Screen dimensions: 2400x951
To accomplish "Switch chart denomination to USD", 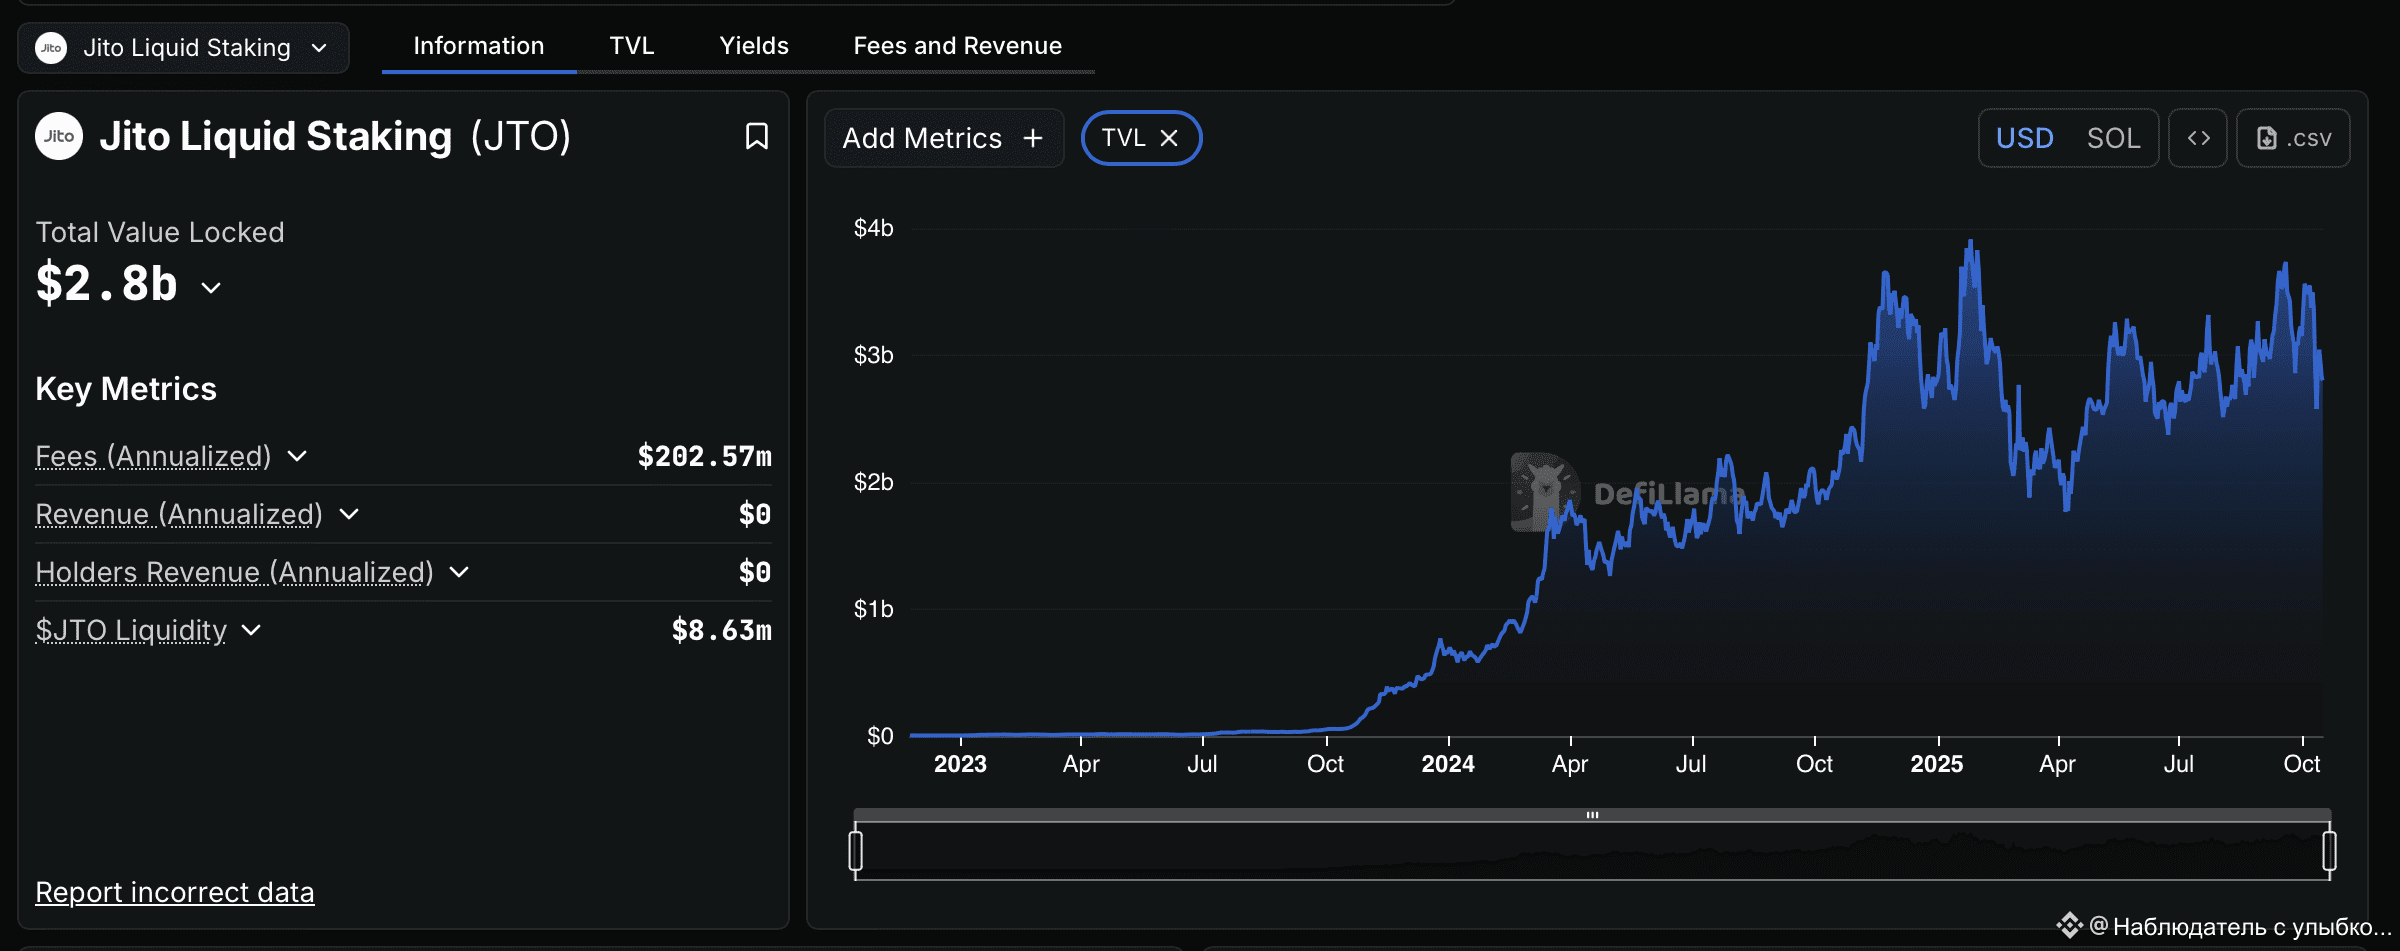I will click(2024, 138).
